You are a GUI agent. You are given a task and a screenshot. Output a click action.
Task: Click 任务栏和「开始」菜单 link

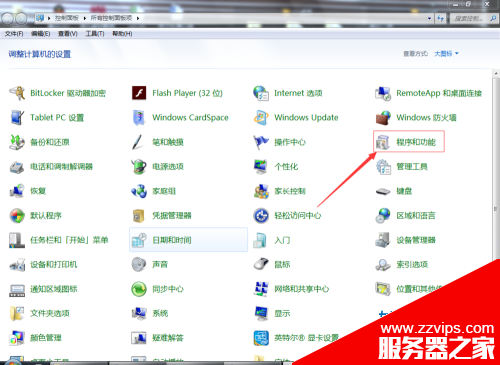point(69,240)
